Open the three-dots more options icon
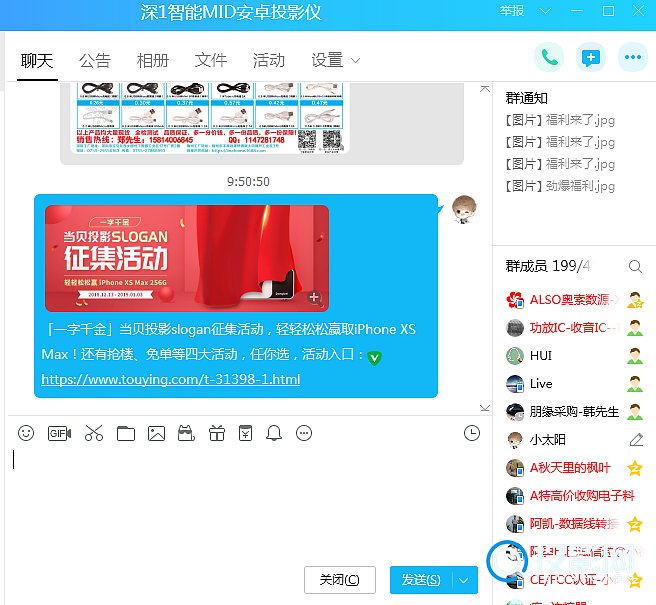The image size is (656, 605). [x=633, y=57]
